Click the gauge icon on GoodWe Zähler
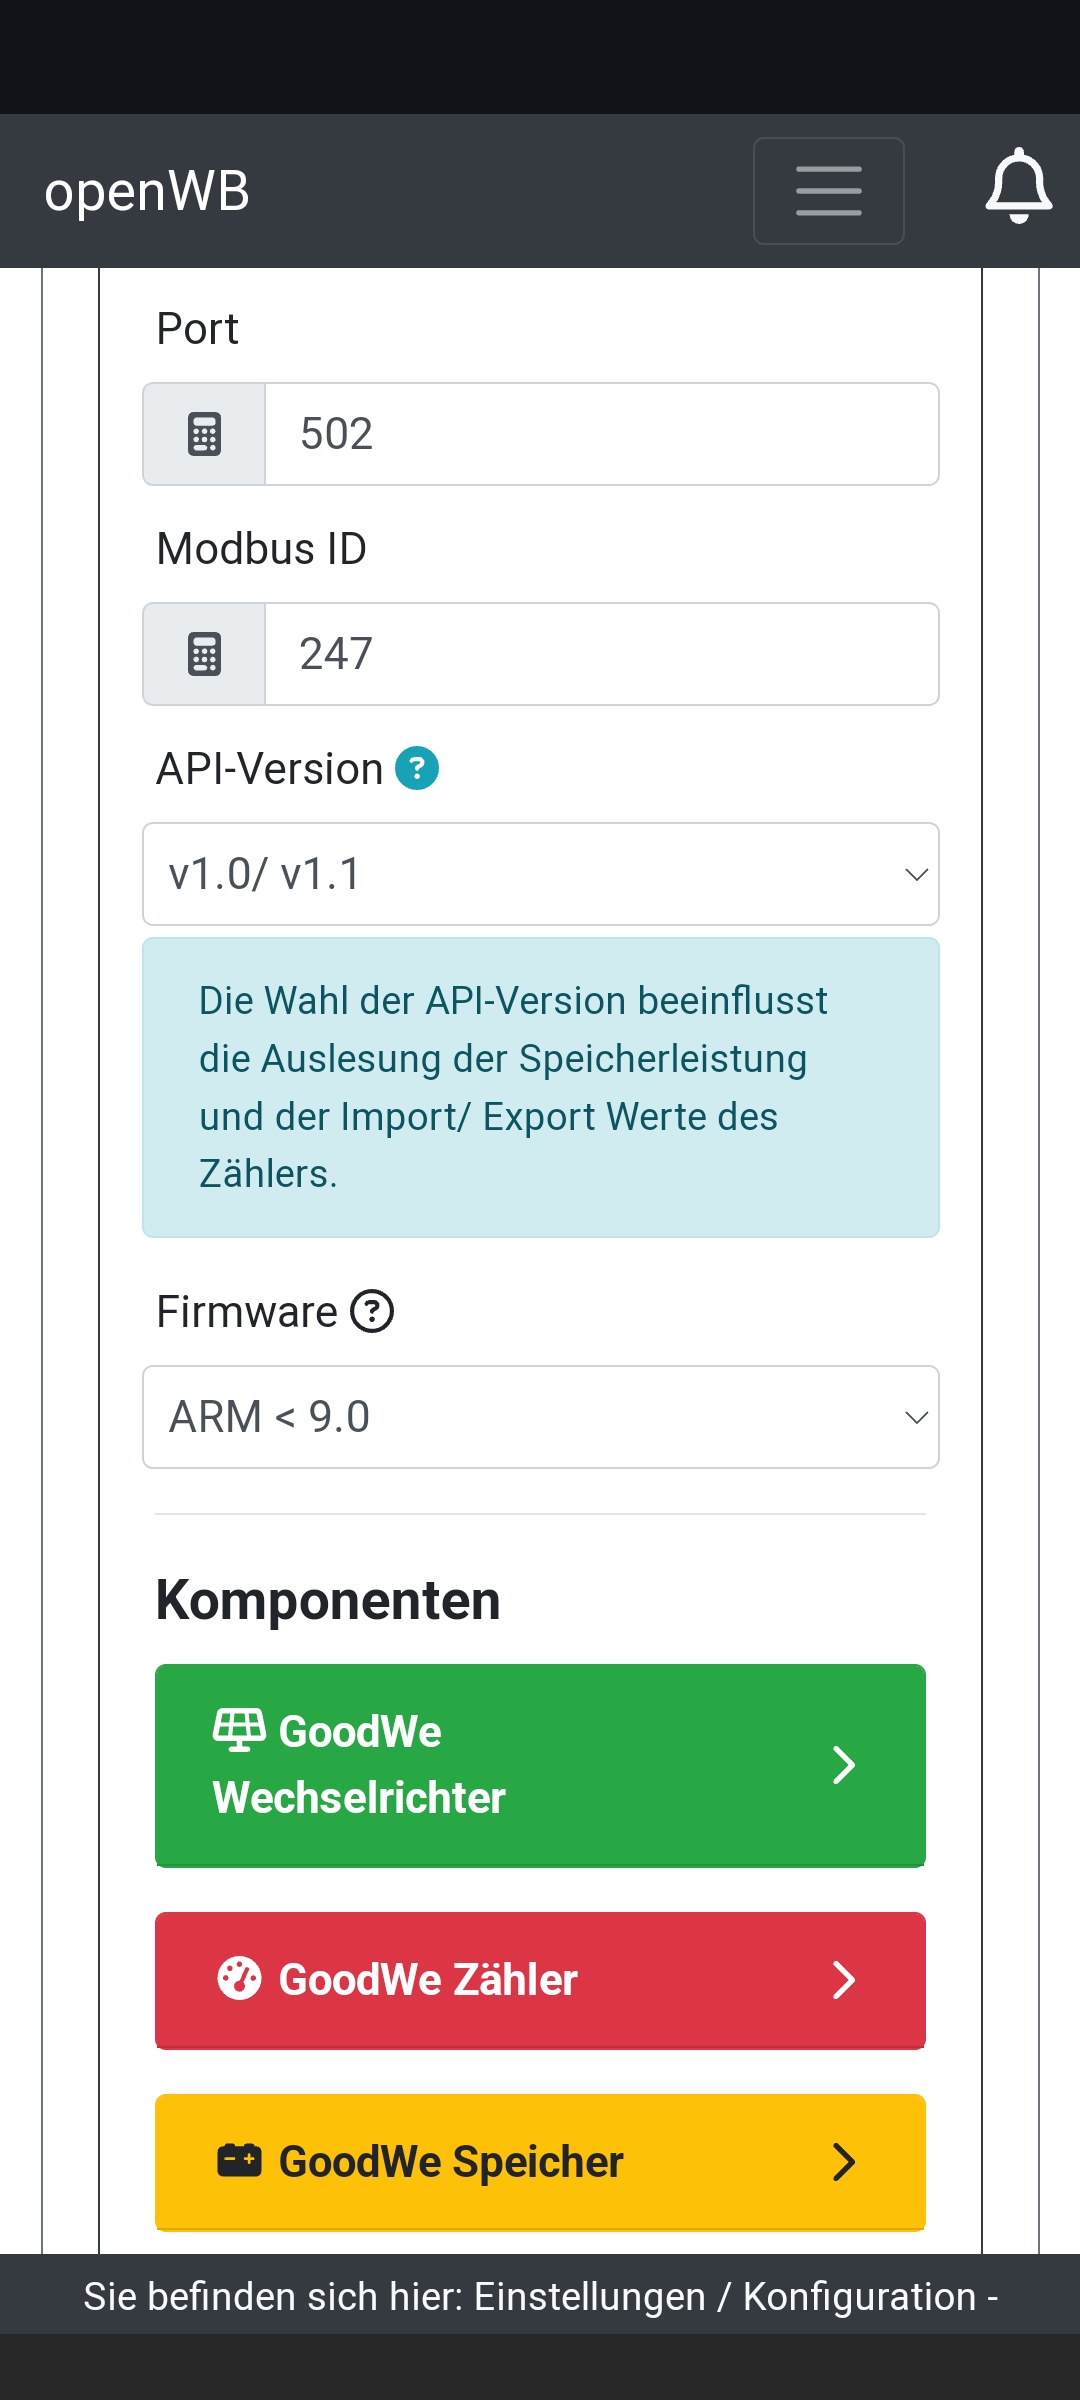Viewport: 1080px width, 2400px height. coord(239,1978)
